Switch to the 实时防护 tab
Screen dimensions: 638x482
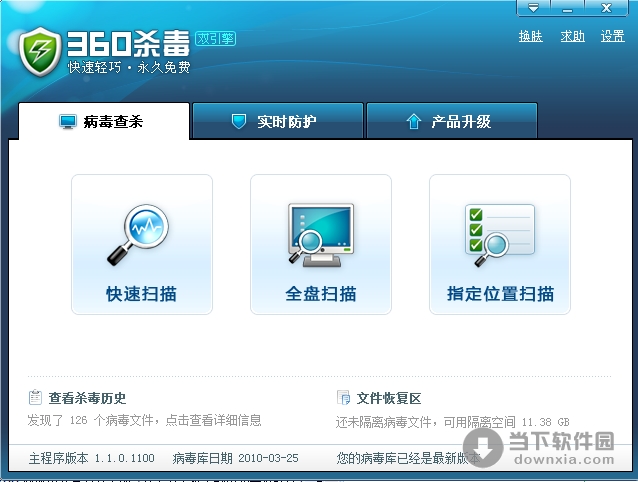pyautogui.click(x=278, y=121)
